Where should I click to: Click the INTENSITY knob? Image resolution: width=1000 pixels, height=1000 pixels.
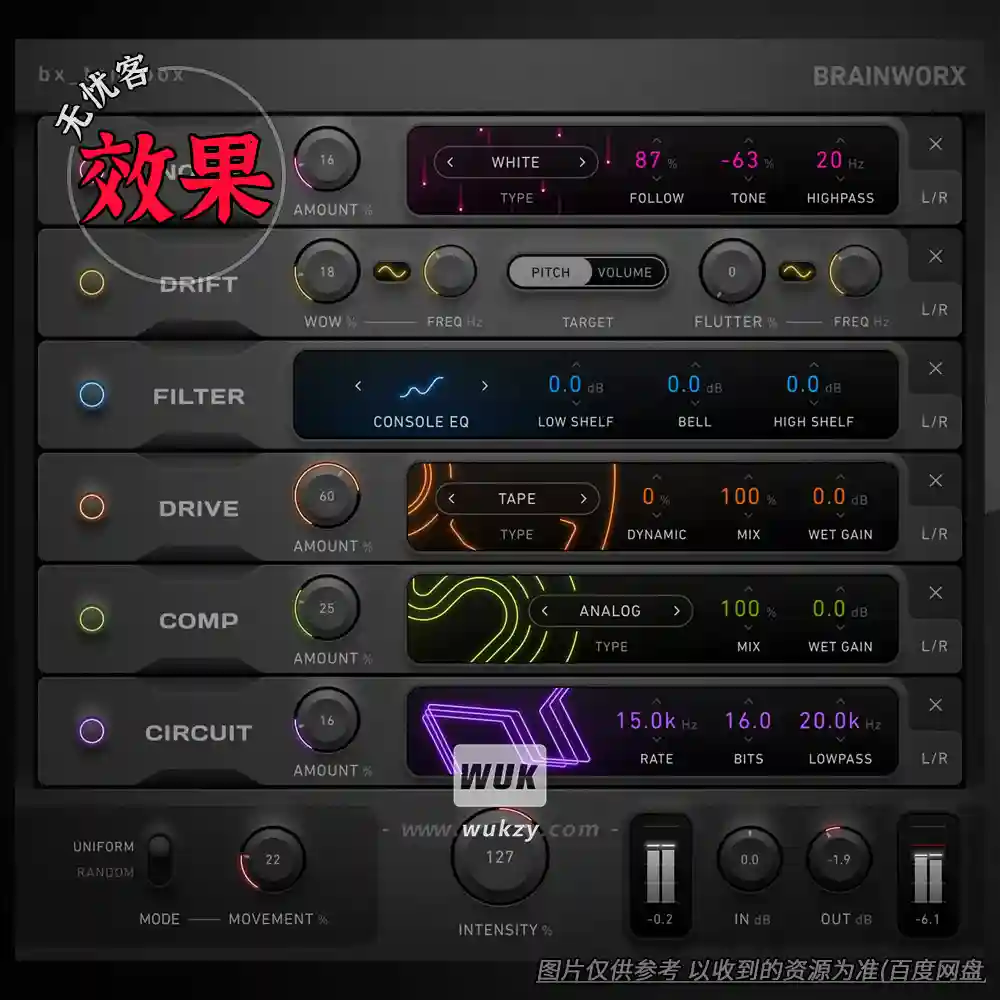tap(499, 857)
